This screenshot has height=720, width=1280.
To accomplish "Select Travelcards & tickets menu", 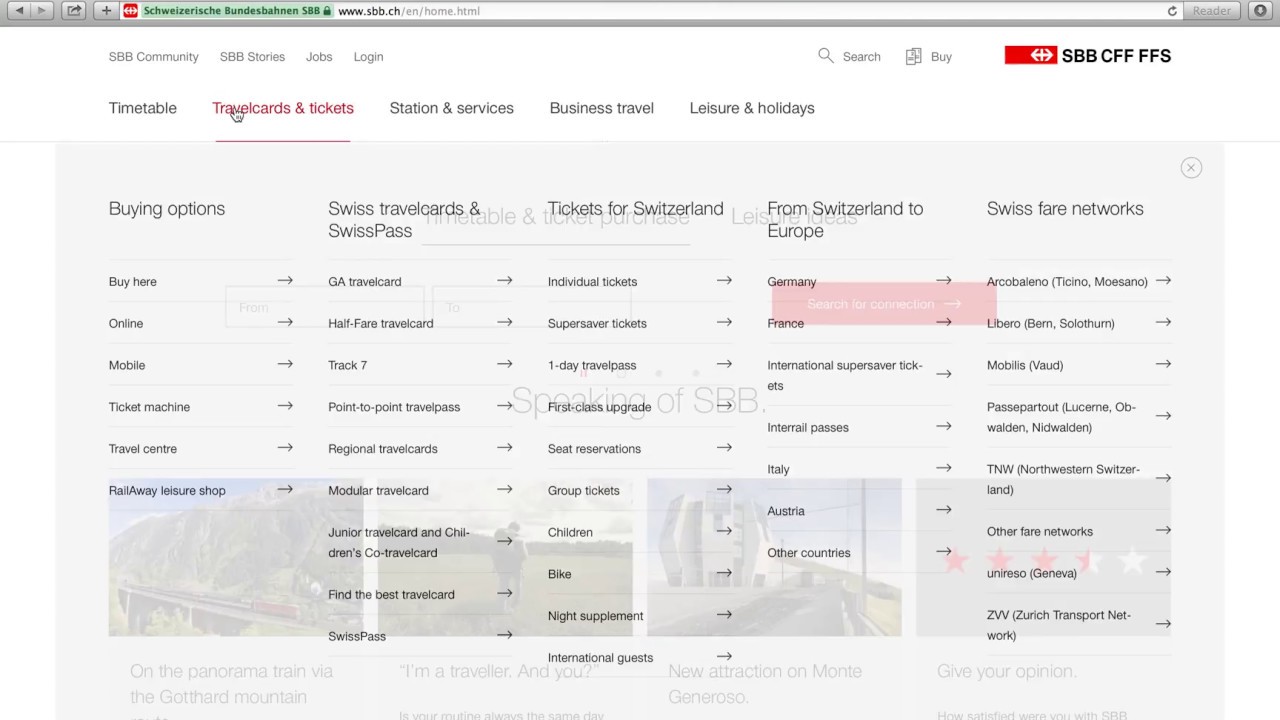I will [x=283, y=108].
